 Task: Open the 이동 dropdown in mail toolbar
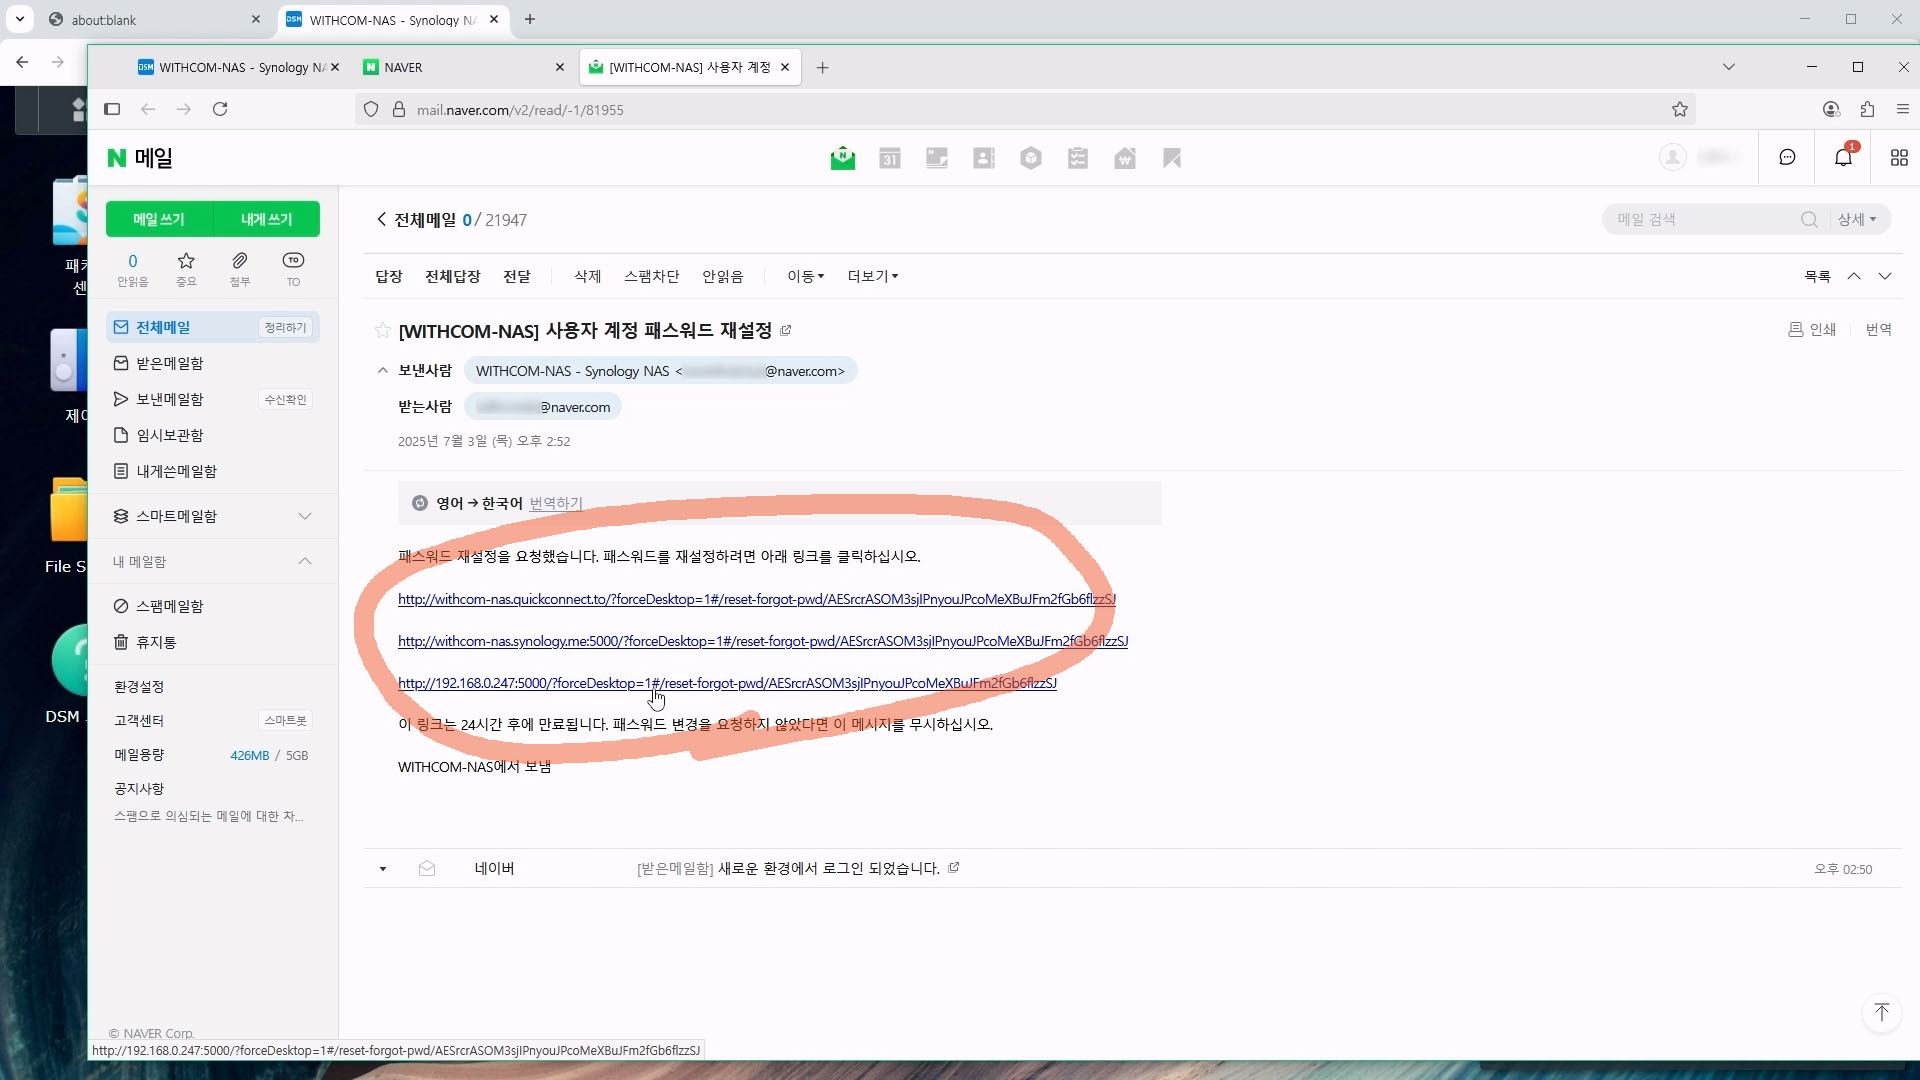pos(805,276)
